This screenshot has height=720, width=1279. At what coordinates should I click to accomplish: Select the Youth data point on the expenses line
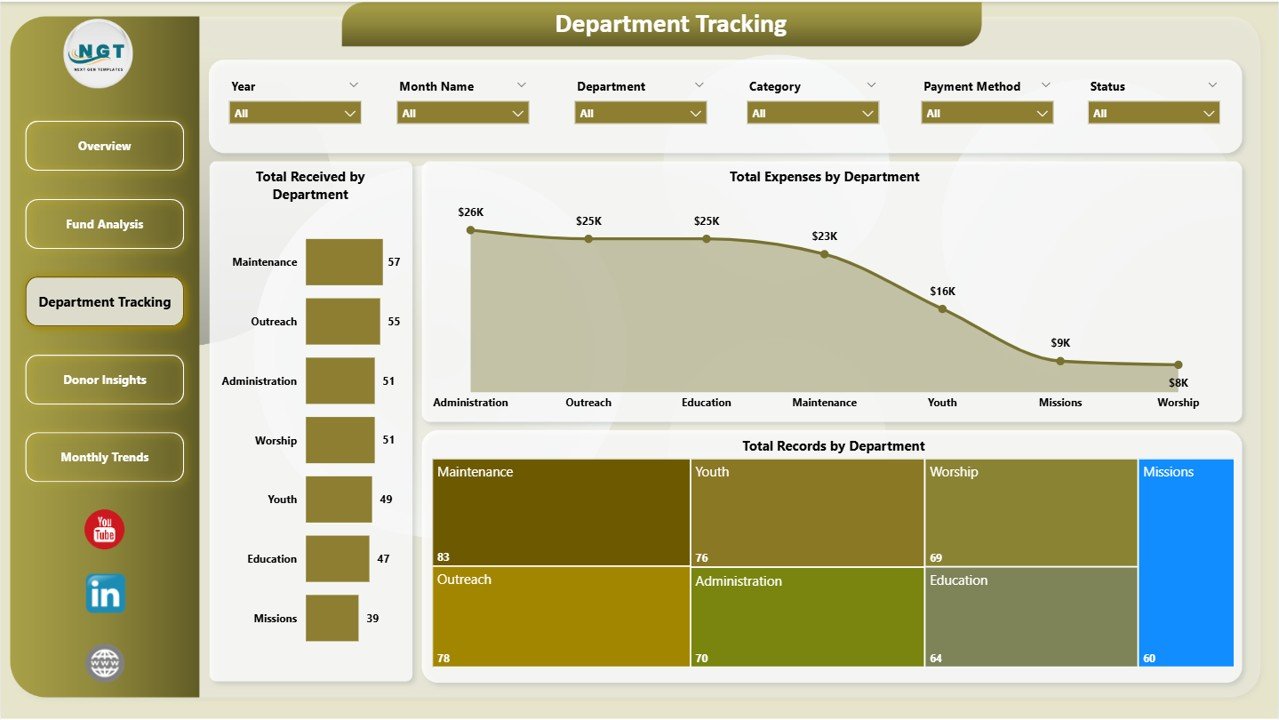click(942, 309)
